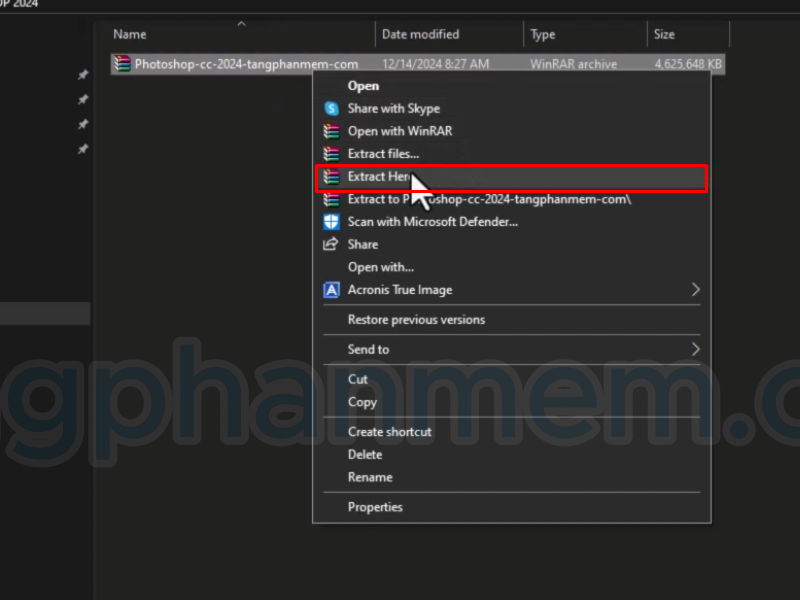The width and height of the screenshot is (800, 600).
Task: Click Properties at the bottom of the menu
Action: [x=375, y=507]
